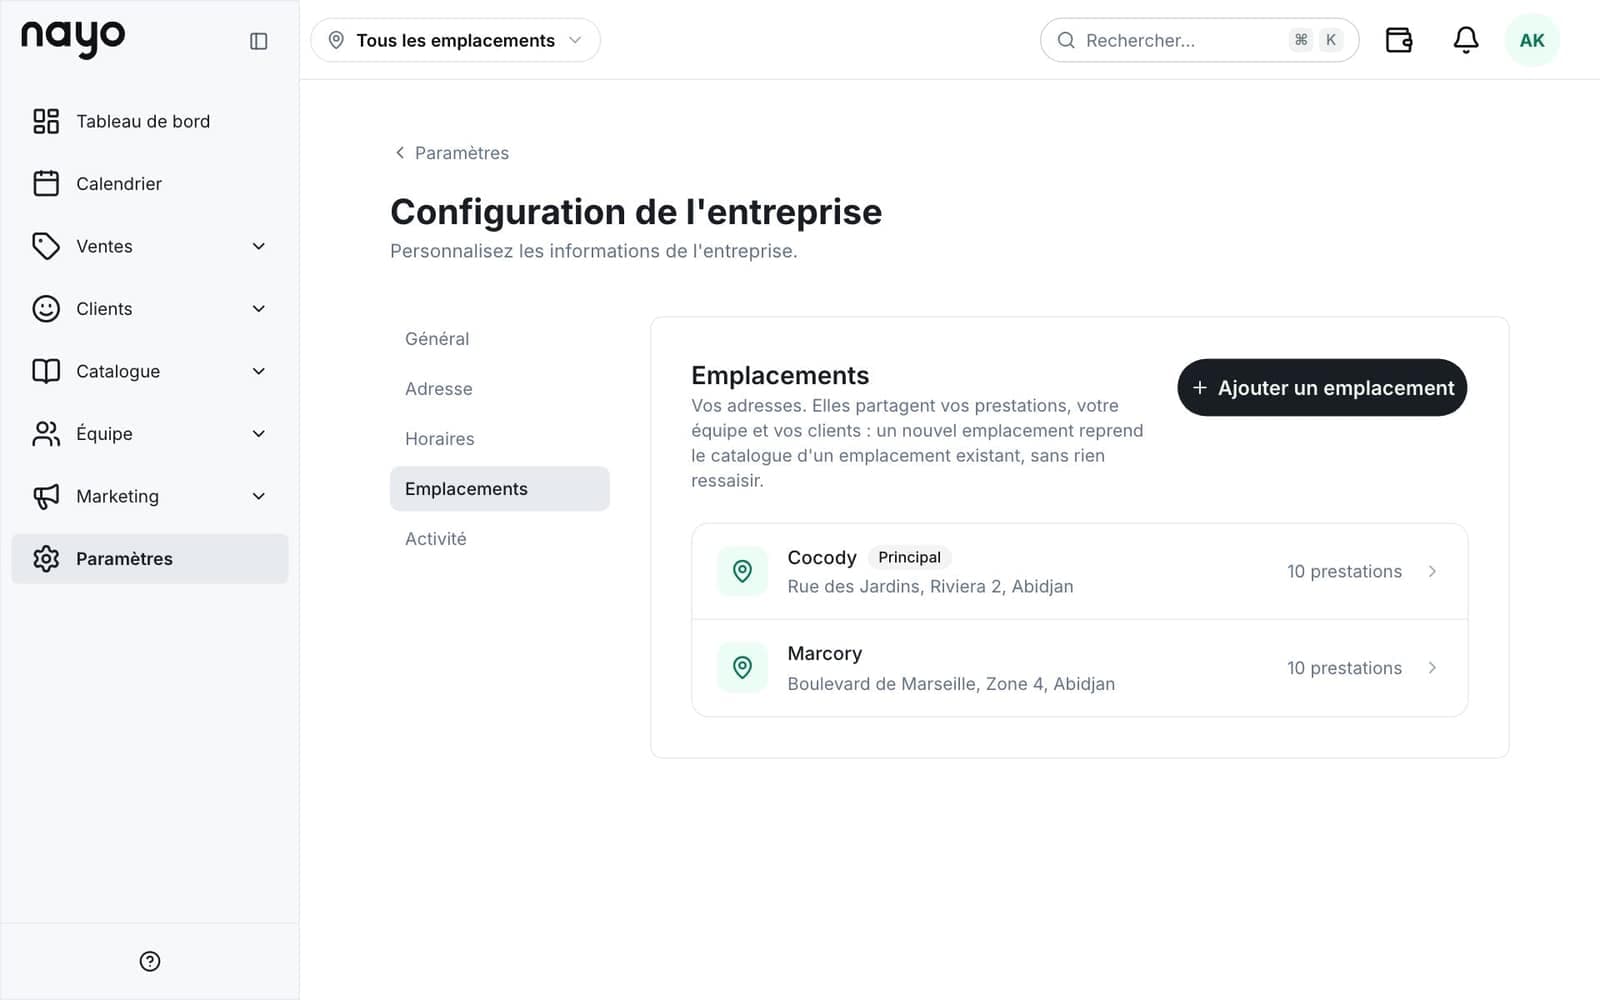The image size is (1600, 1000).
Task: Click the Ventes tag icon
Action: [x=46, y=246]
